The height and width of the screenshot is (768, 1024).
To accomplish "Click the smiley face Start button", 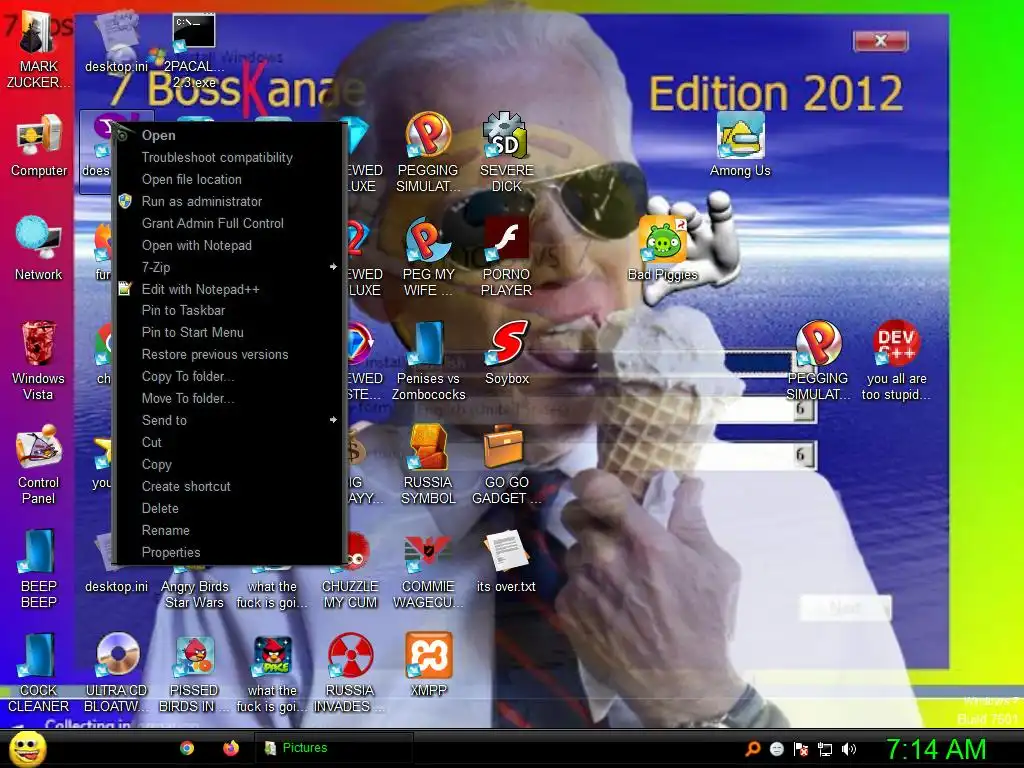I will 27,748.
